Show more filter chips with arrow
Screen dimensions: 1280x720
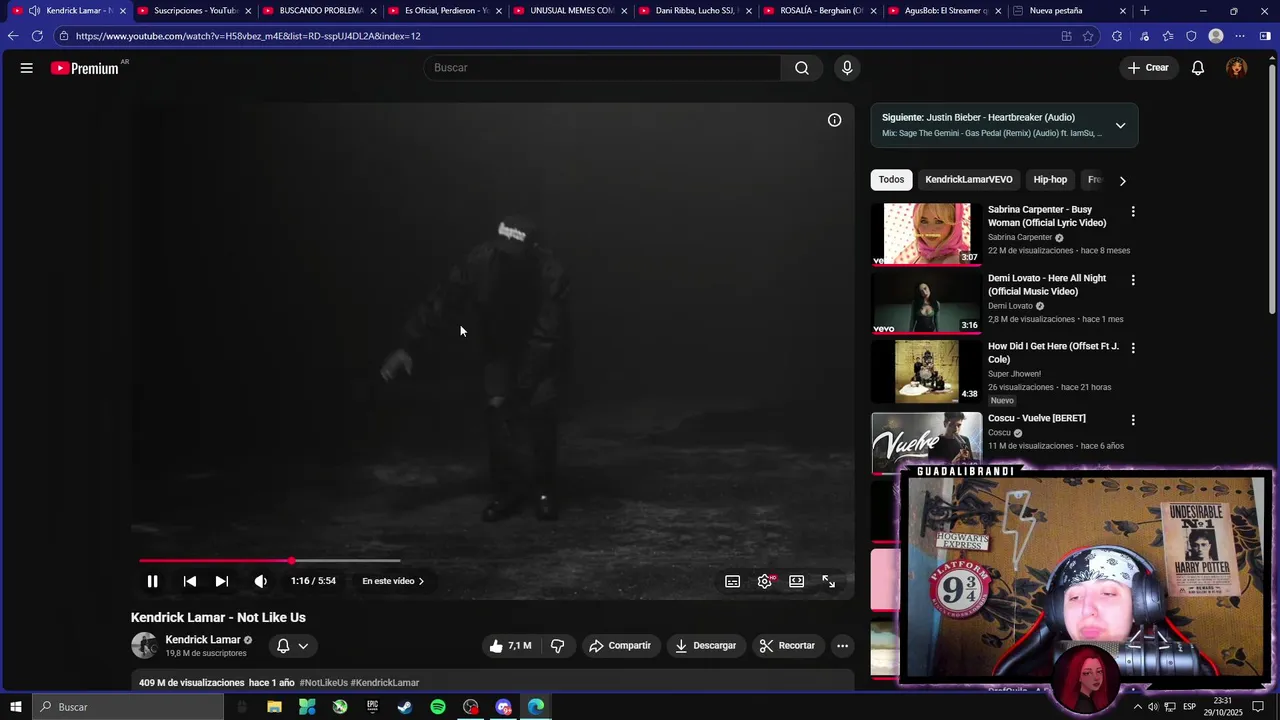tap(1122, 181)
